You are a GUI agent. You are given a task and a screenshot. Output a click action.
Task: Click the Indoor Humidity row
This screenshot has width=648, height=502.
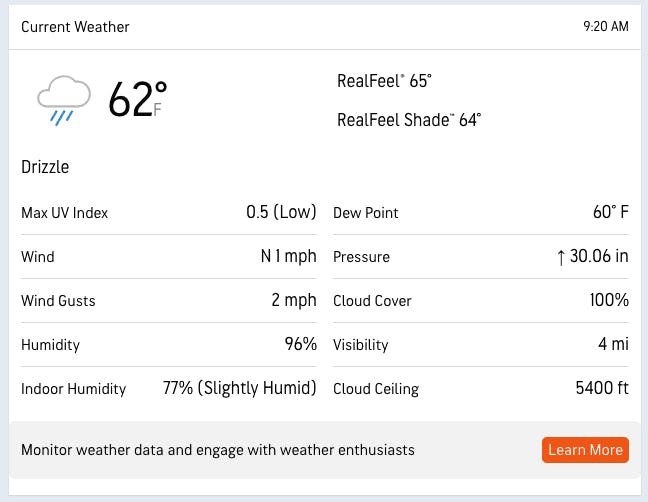168,389
